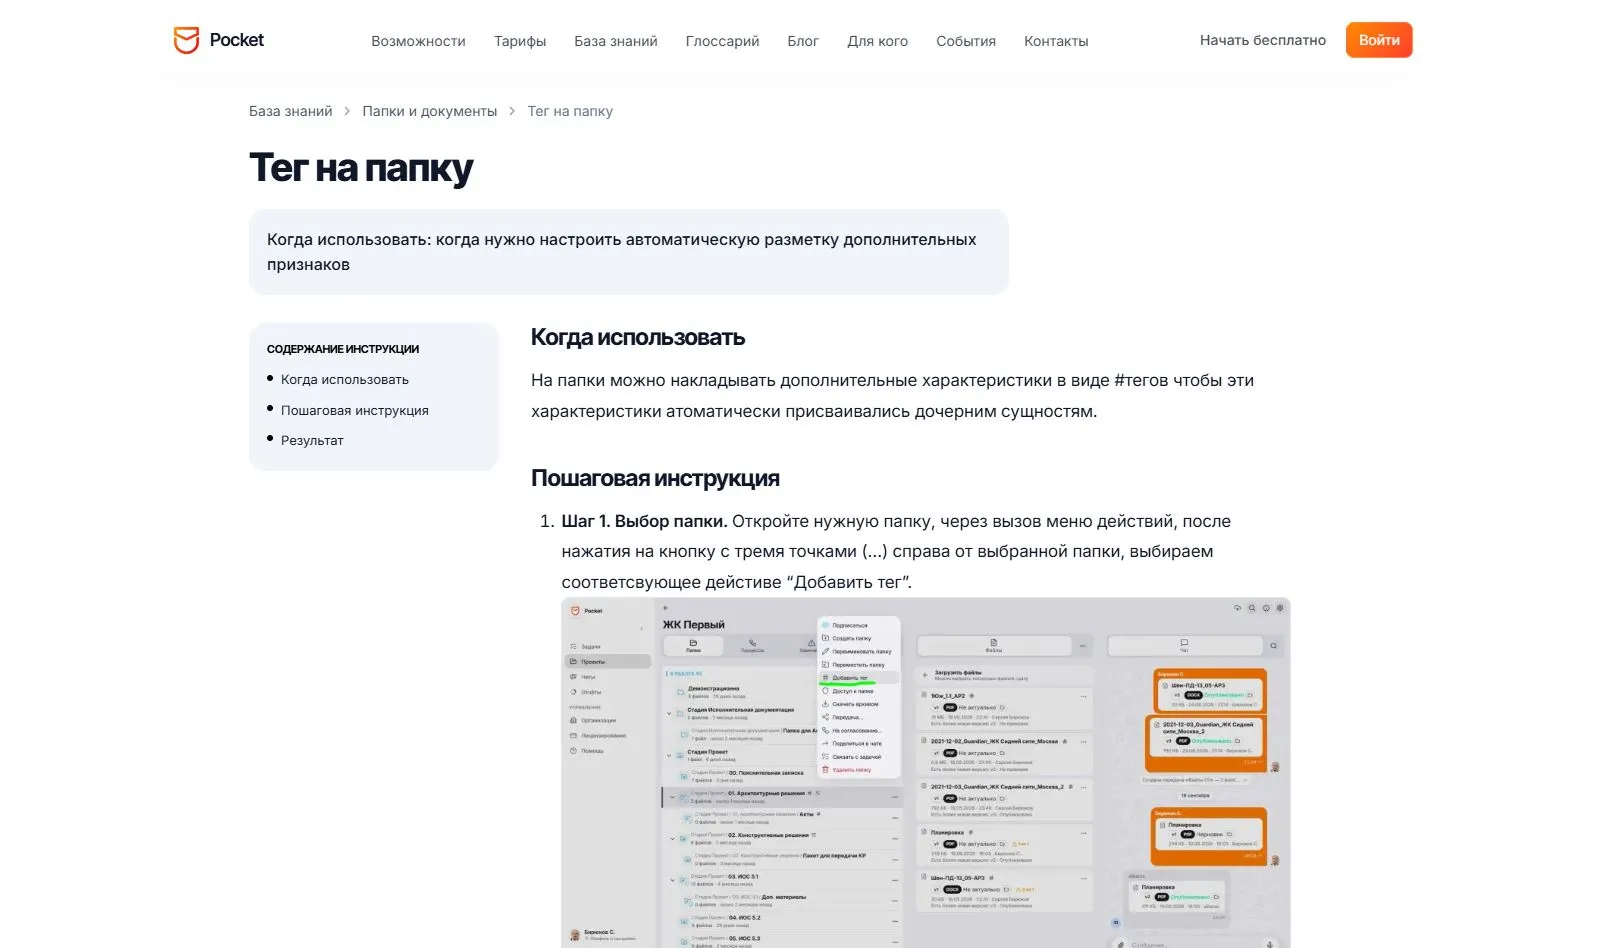Click the Пошаговая инструкция heading
Viewport: 1616px width, 948px height.
click(x=655, y=479)
